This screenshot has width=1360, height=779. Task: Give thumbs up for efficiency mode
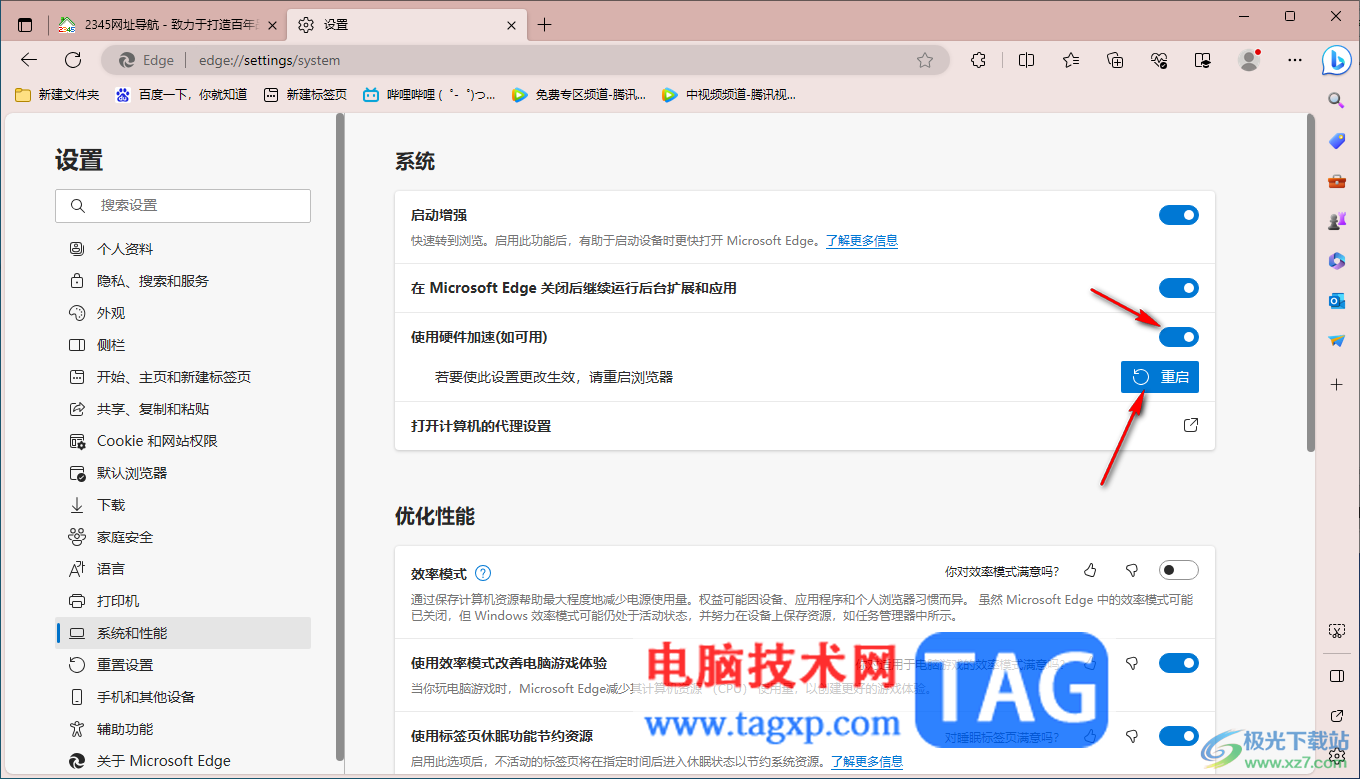1090,570
